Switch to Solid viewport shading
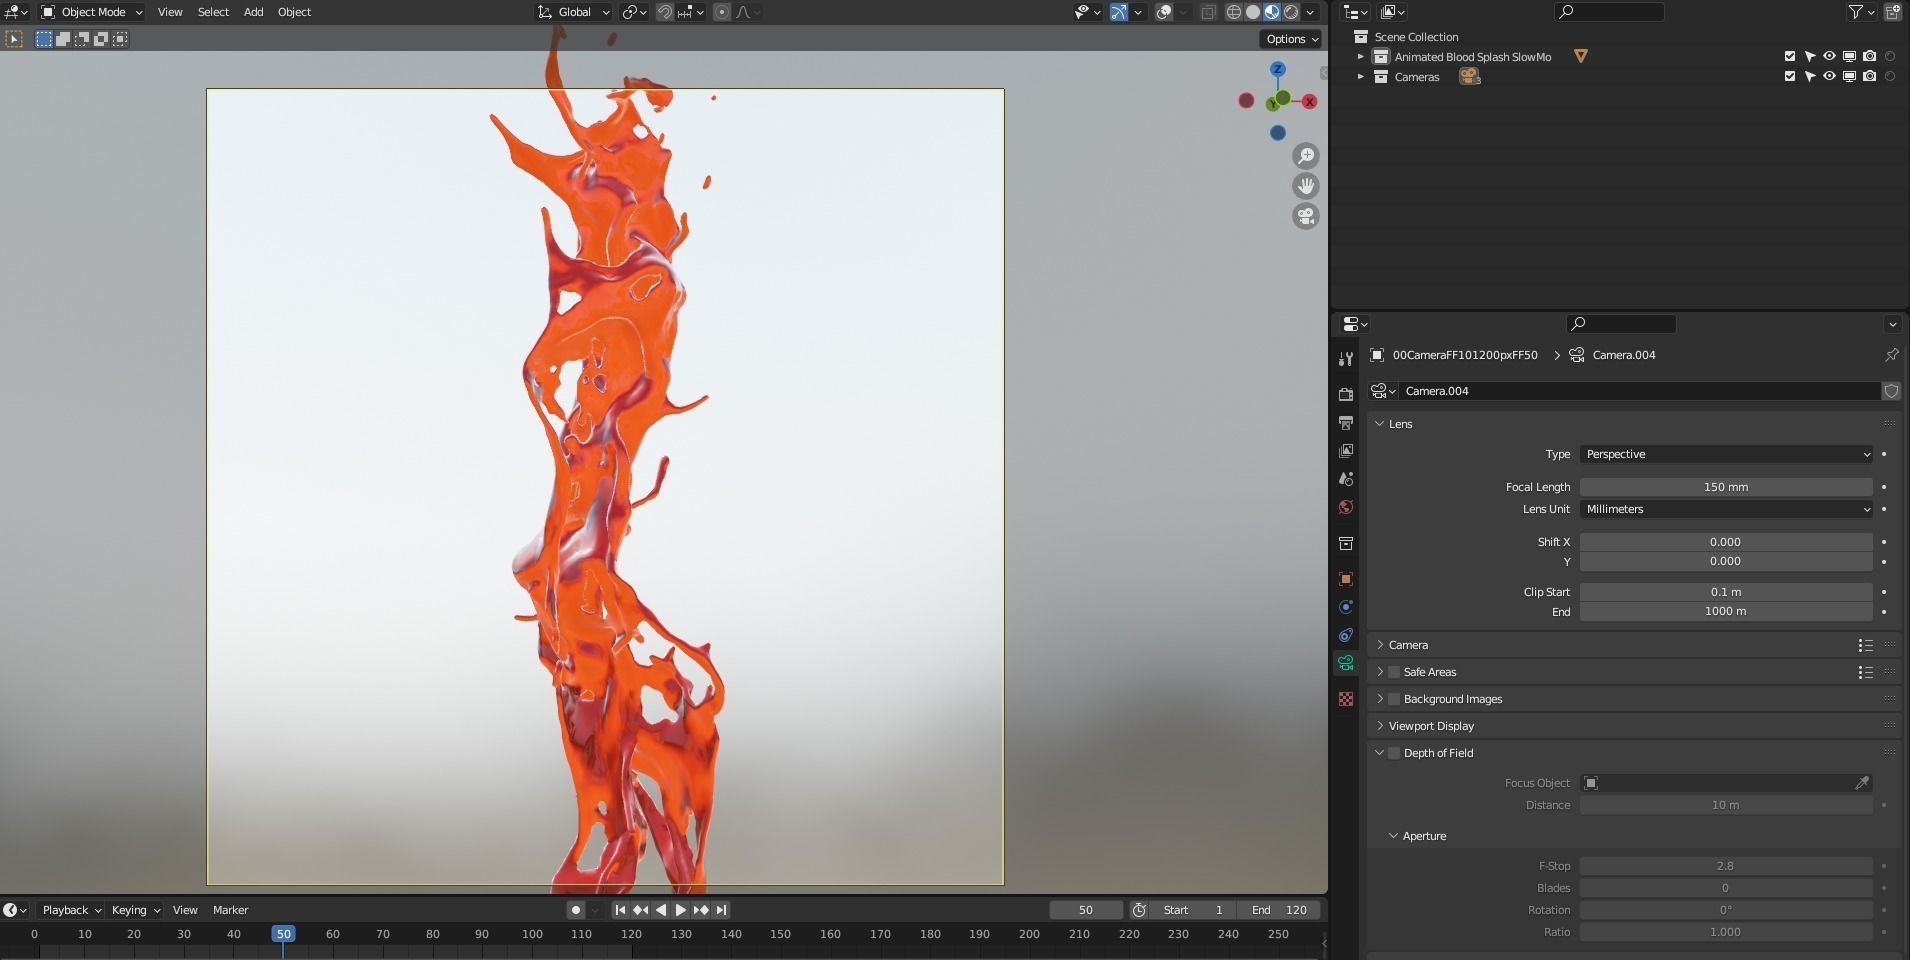Screen dimensions: 1910x960 (1253, 12)
